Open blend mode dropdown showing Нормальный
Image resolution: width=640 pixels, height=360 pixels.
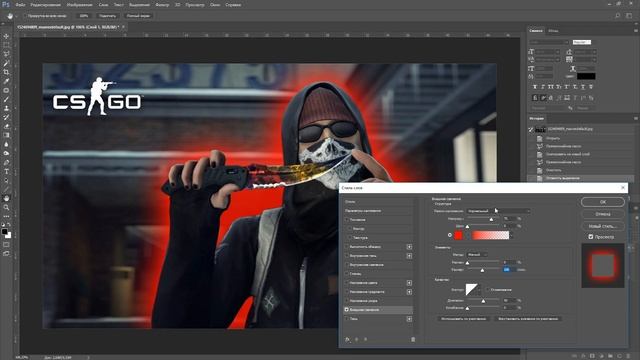click(x=498, y=211)
